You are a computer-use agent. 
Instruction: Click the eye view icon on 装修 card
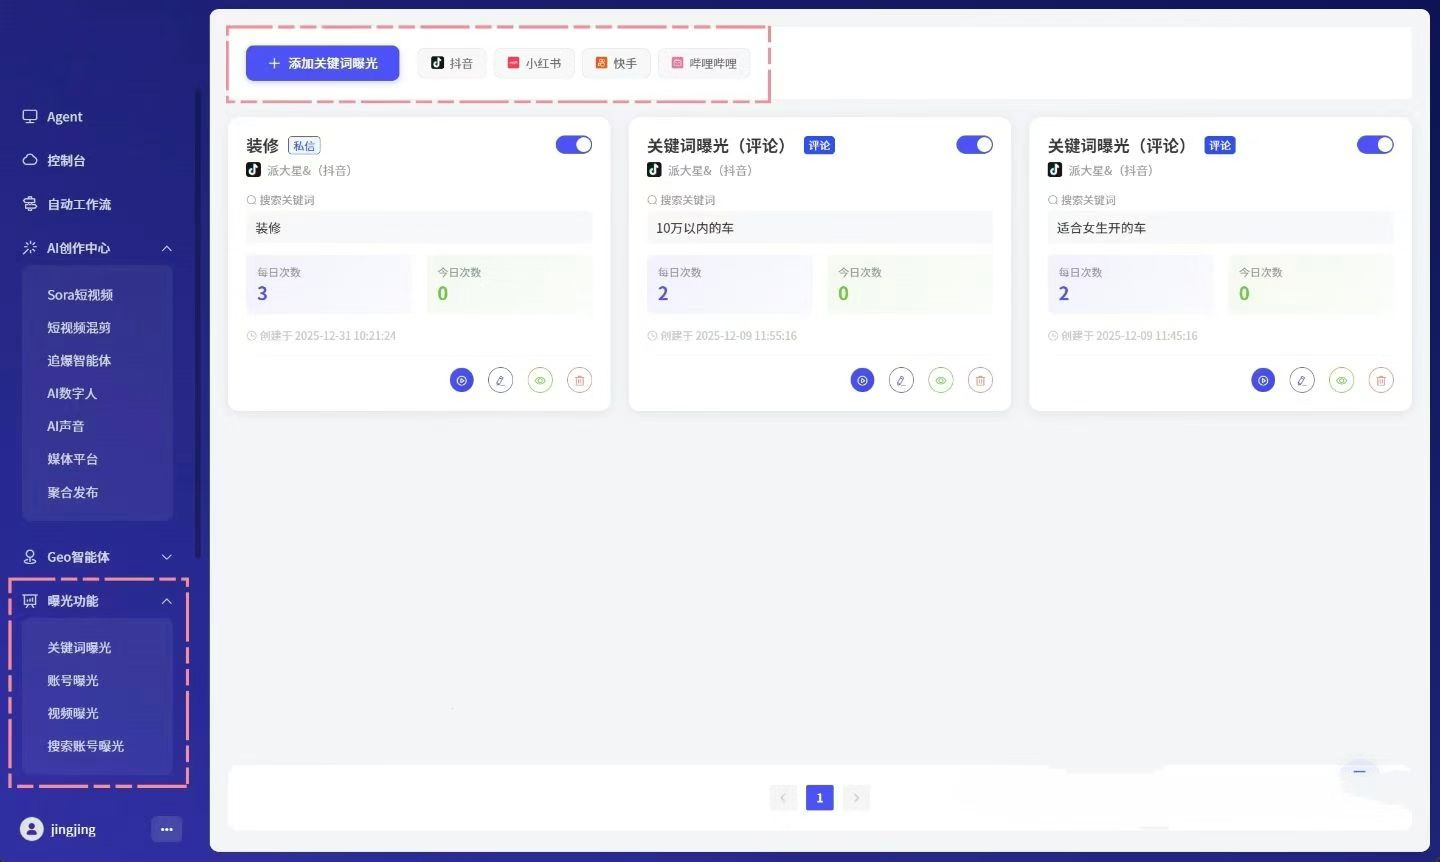pyautogui.click(x=540, y=380)
